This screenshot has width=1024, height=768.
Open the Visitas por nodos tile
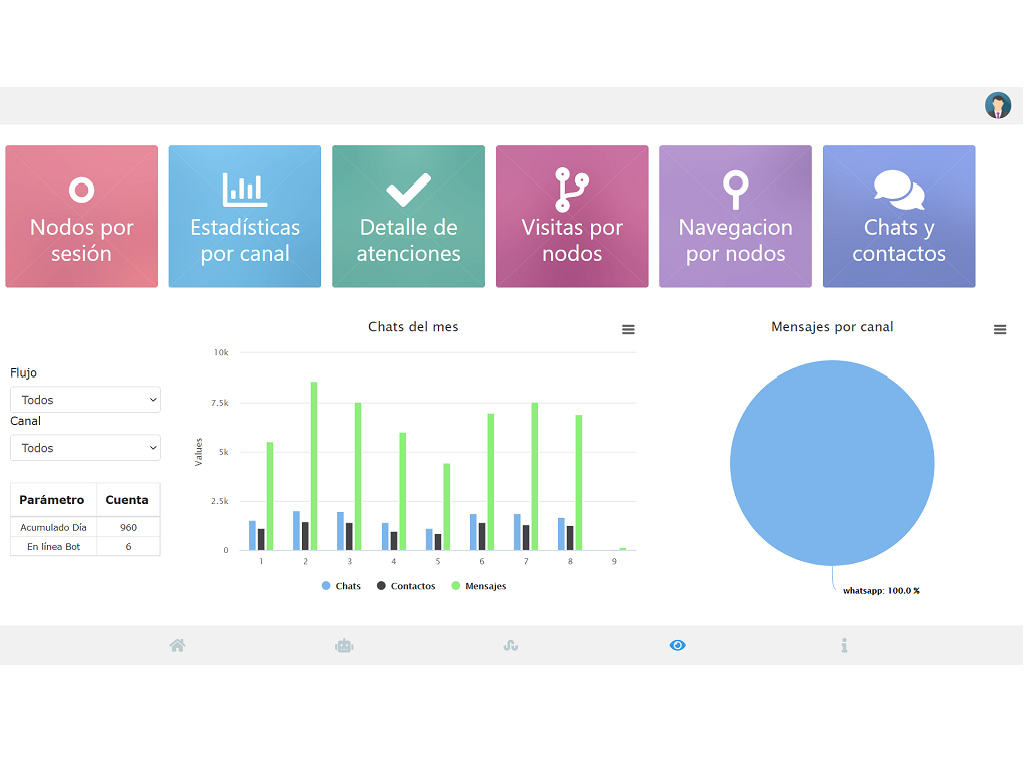572,216
